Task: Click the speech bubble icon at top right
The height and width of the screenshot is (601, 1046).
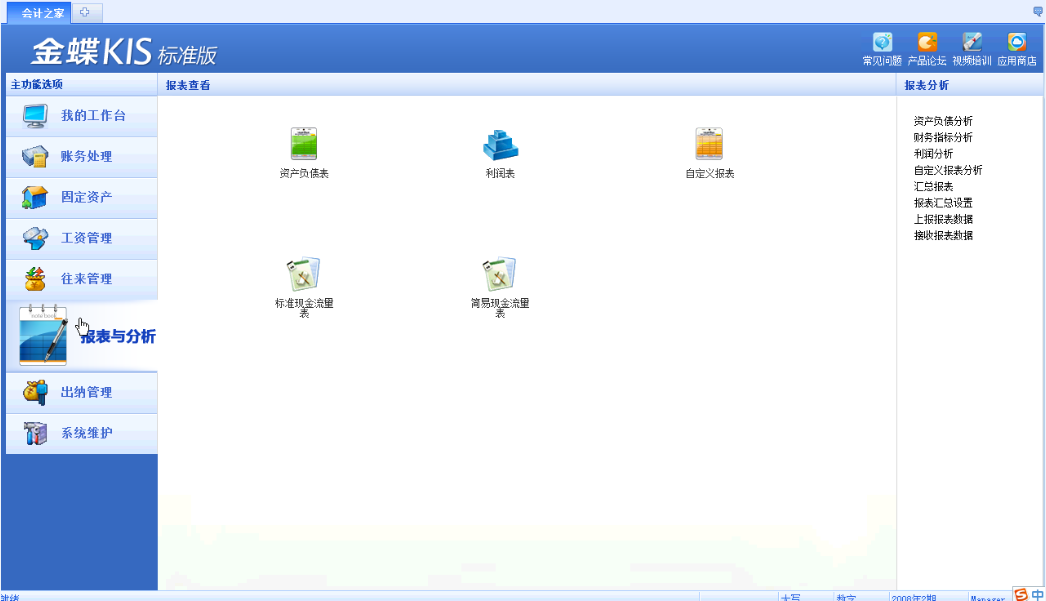Action: click(1038, 11)
